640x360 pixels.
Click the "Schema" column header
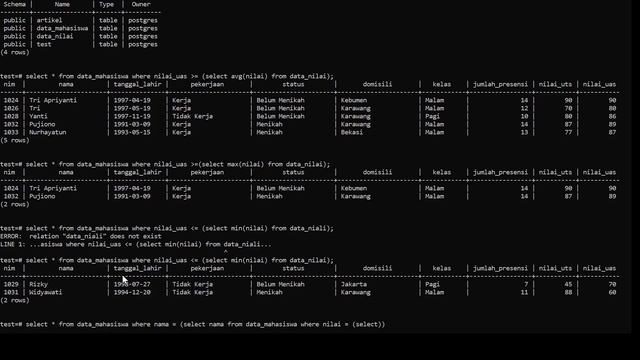pos(15,4)
